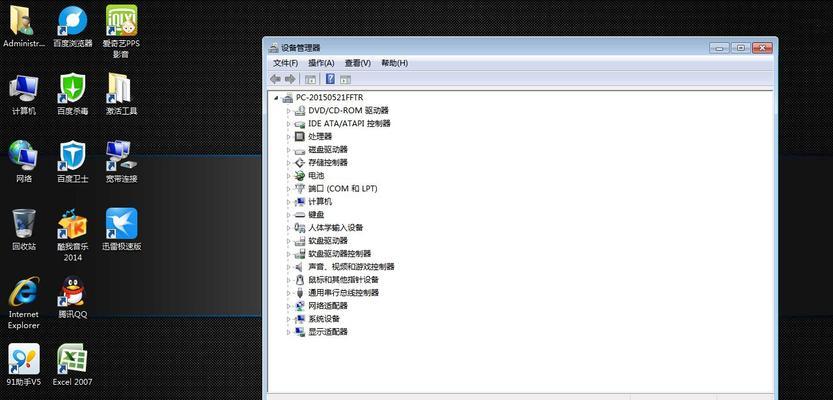
Task: Select the IDE ATA/ATAPI 控制器 label
Action: 350,124
